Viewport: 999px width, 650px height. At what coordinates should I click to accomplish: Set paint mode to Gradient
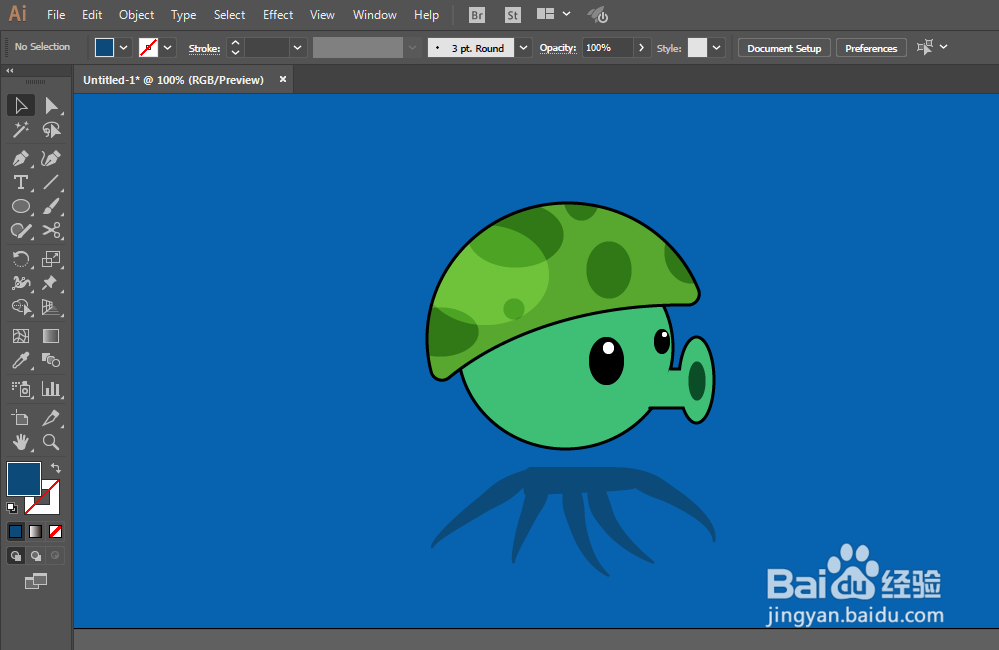[x=36, y=531]
